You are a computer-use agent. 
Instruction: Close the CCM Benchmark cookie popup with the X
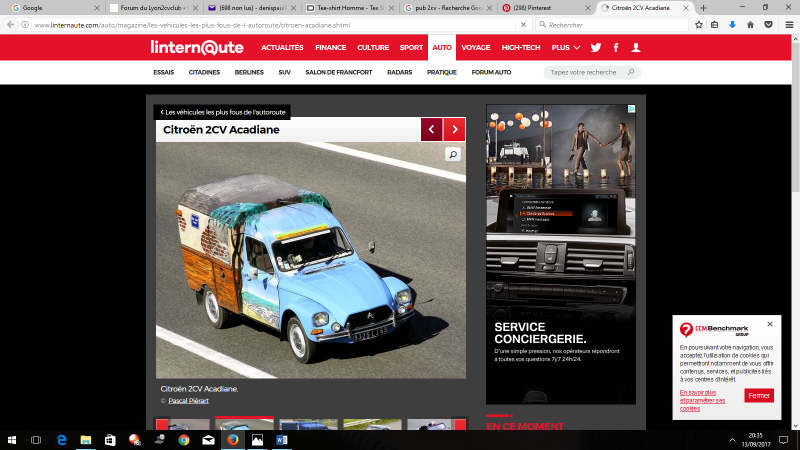tap(770, 324)
